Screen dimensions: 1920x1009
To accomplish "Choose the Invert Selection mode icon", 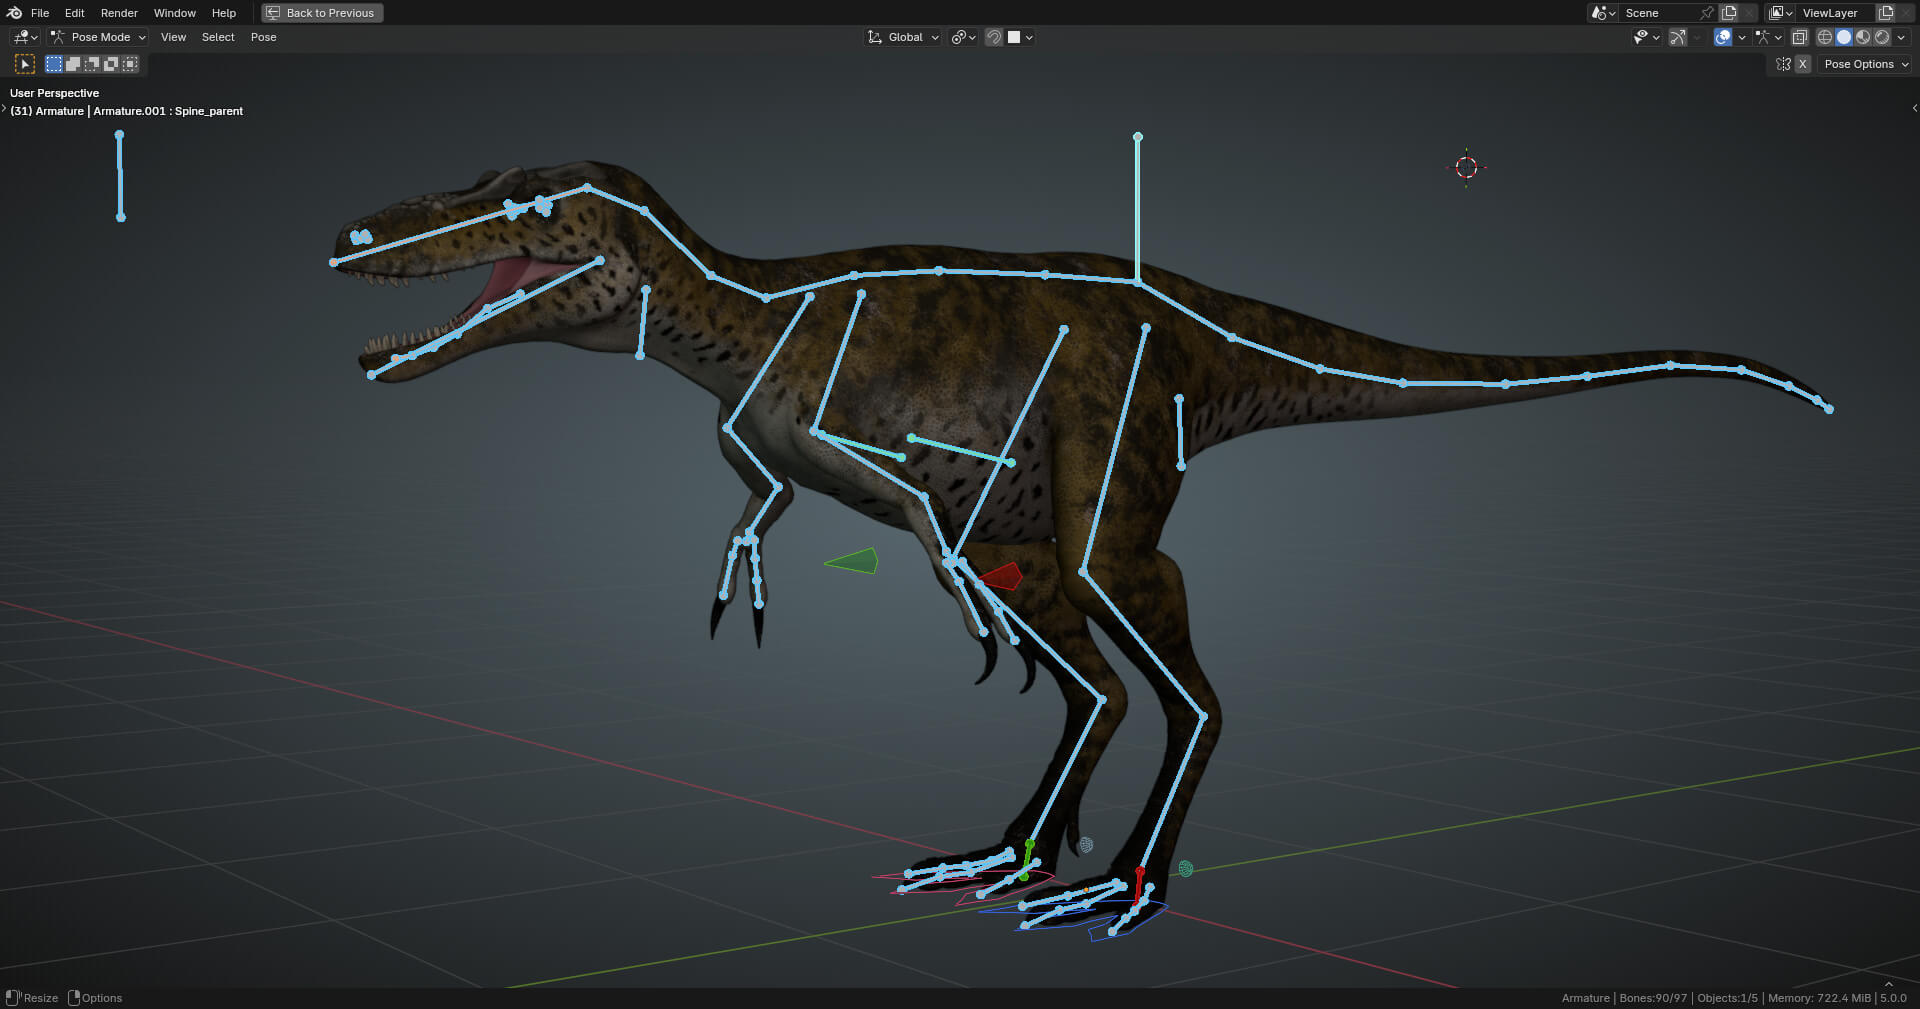I will click(x=111, y=64).
